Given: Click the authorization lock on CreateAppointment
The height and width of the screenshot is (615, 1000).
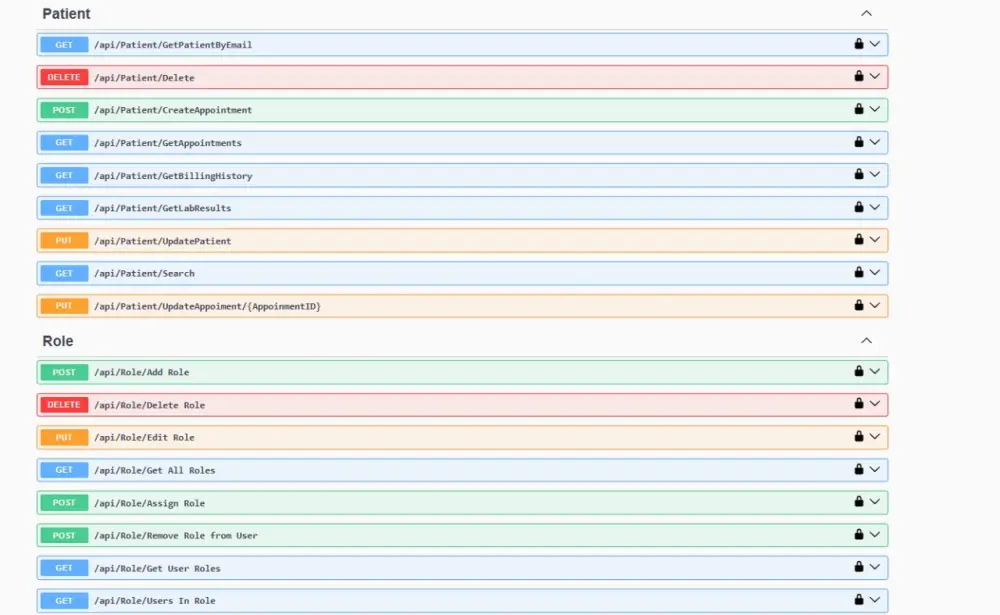Looking at the screenshot, I should tap(857, 110).
